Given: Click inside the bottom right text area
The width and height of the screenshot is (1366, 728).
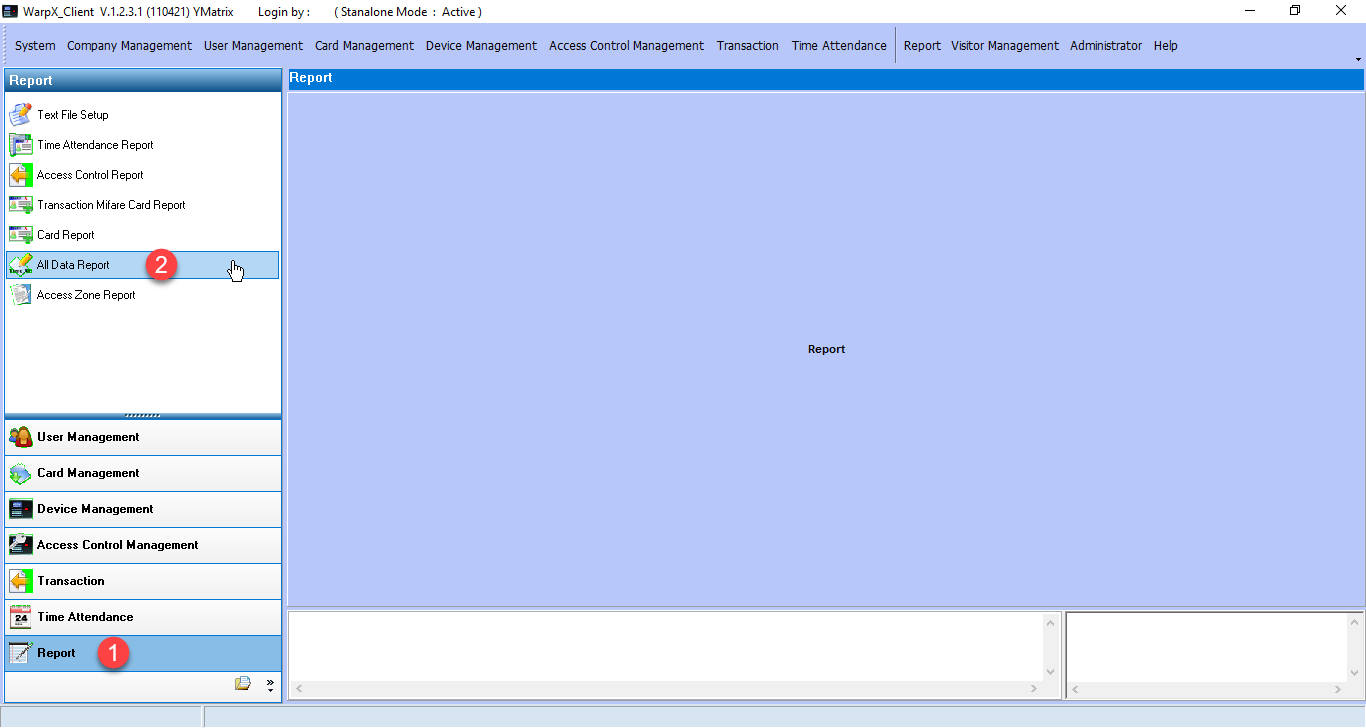Looking at the screenshot, I should (1206, 647).
